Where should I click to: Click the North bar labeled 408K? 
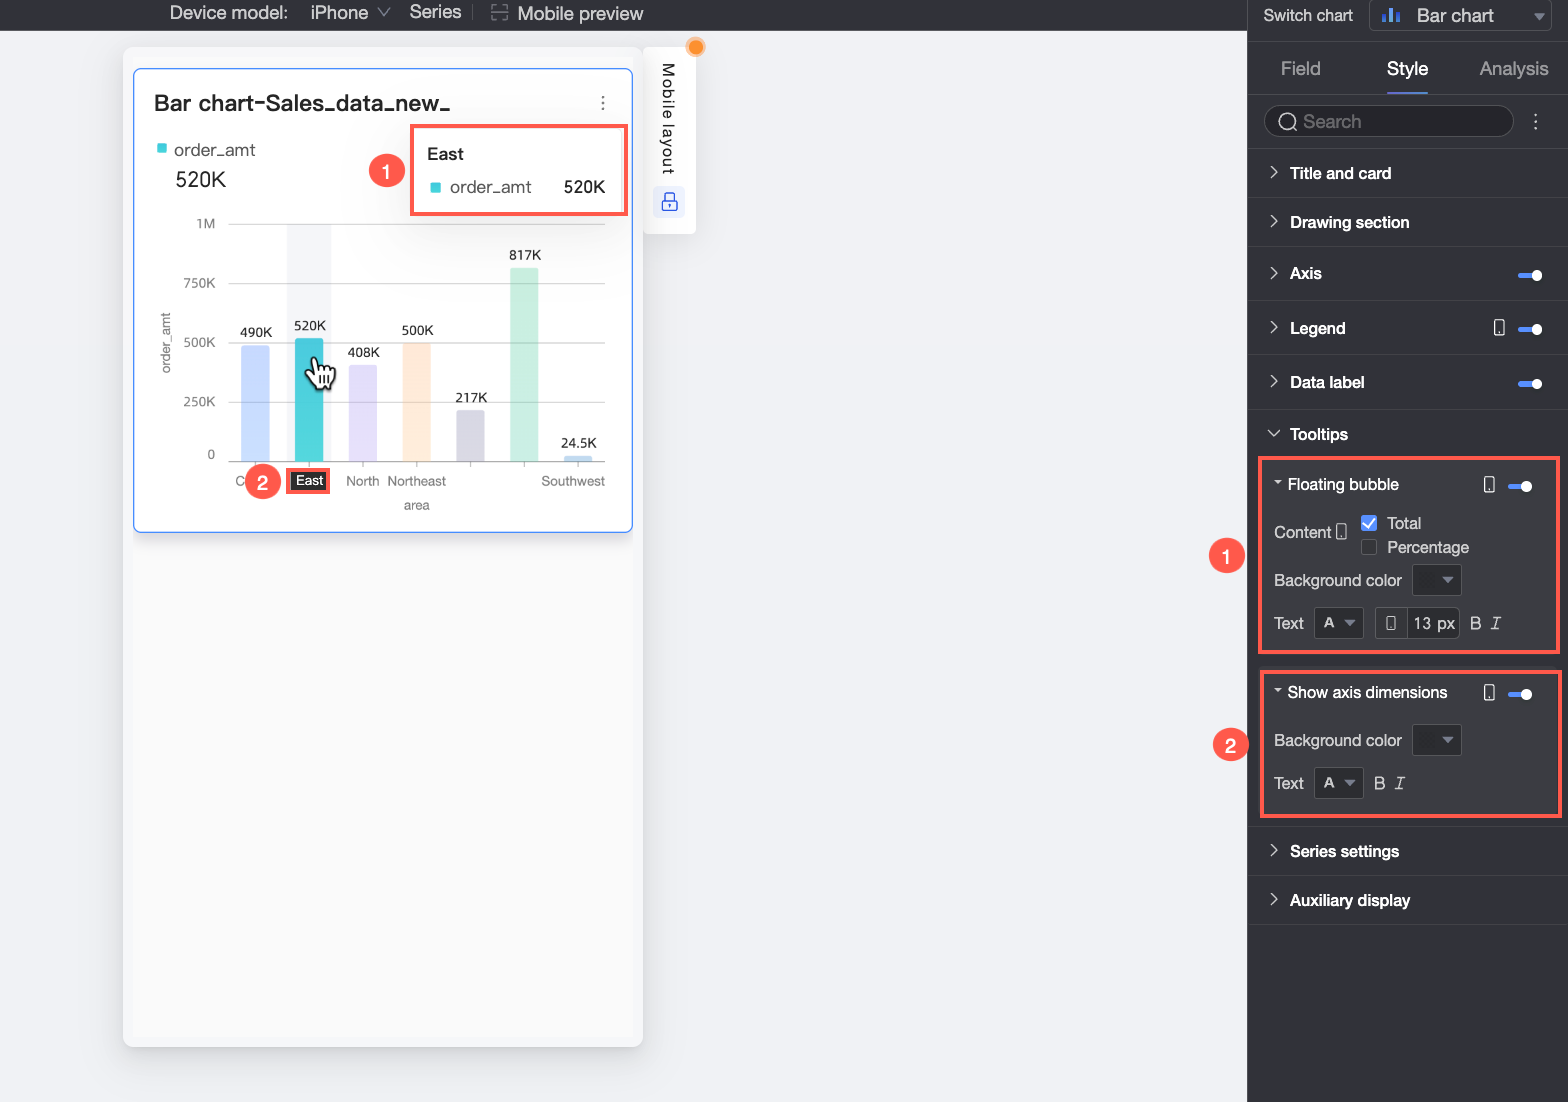click(363, 413)
